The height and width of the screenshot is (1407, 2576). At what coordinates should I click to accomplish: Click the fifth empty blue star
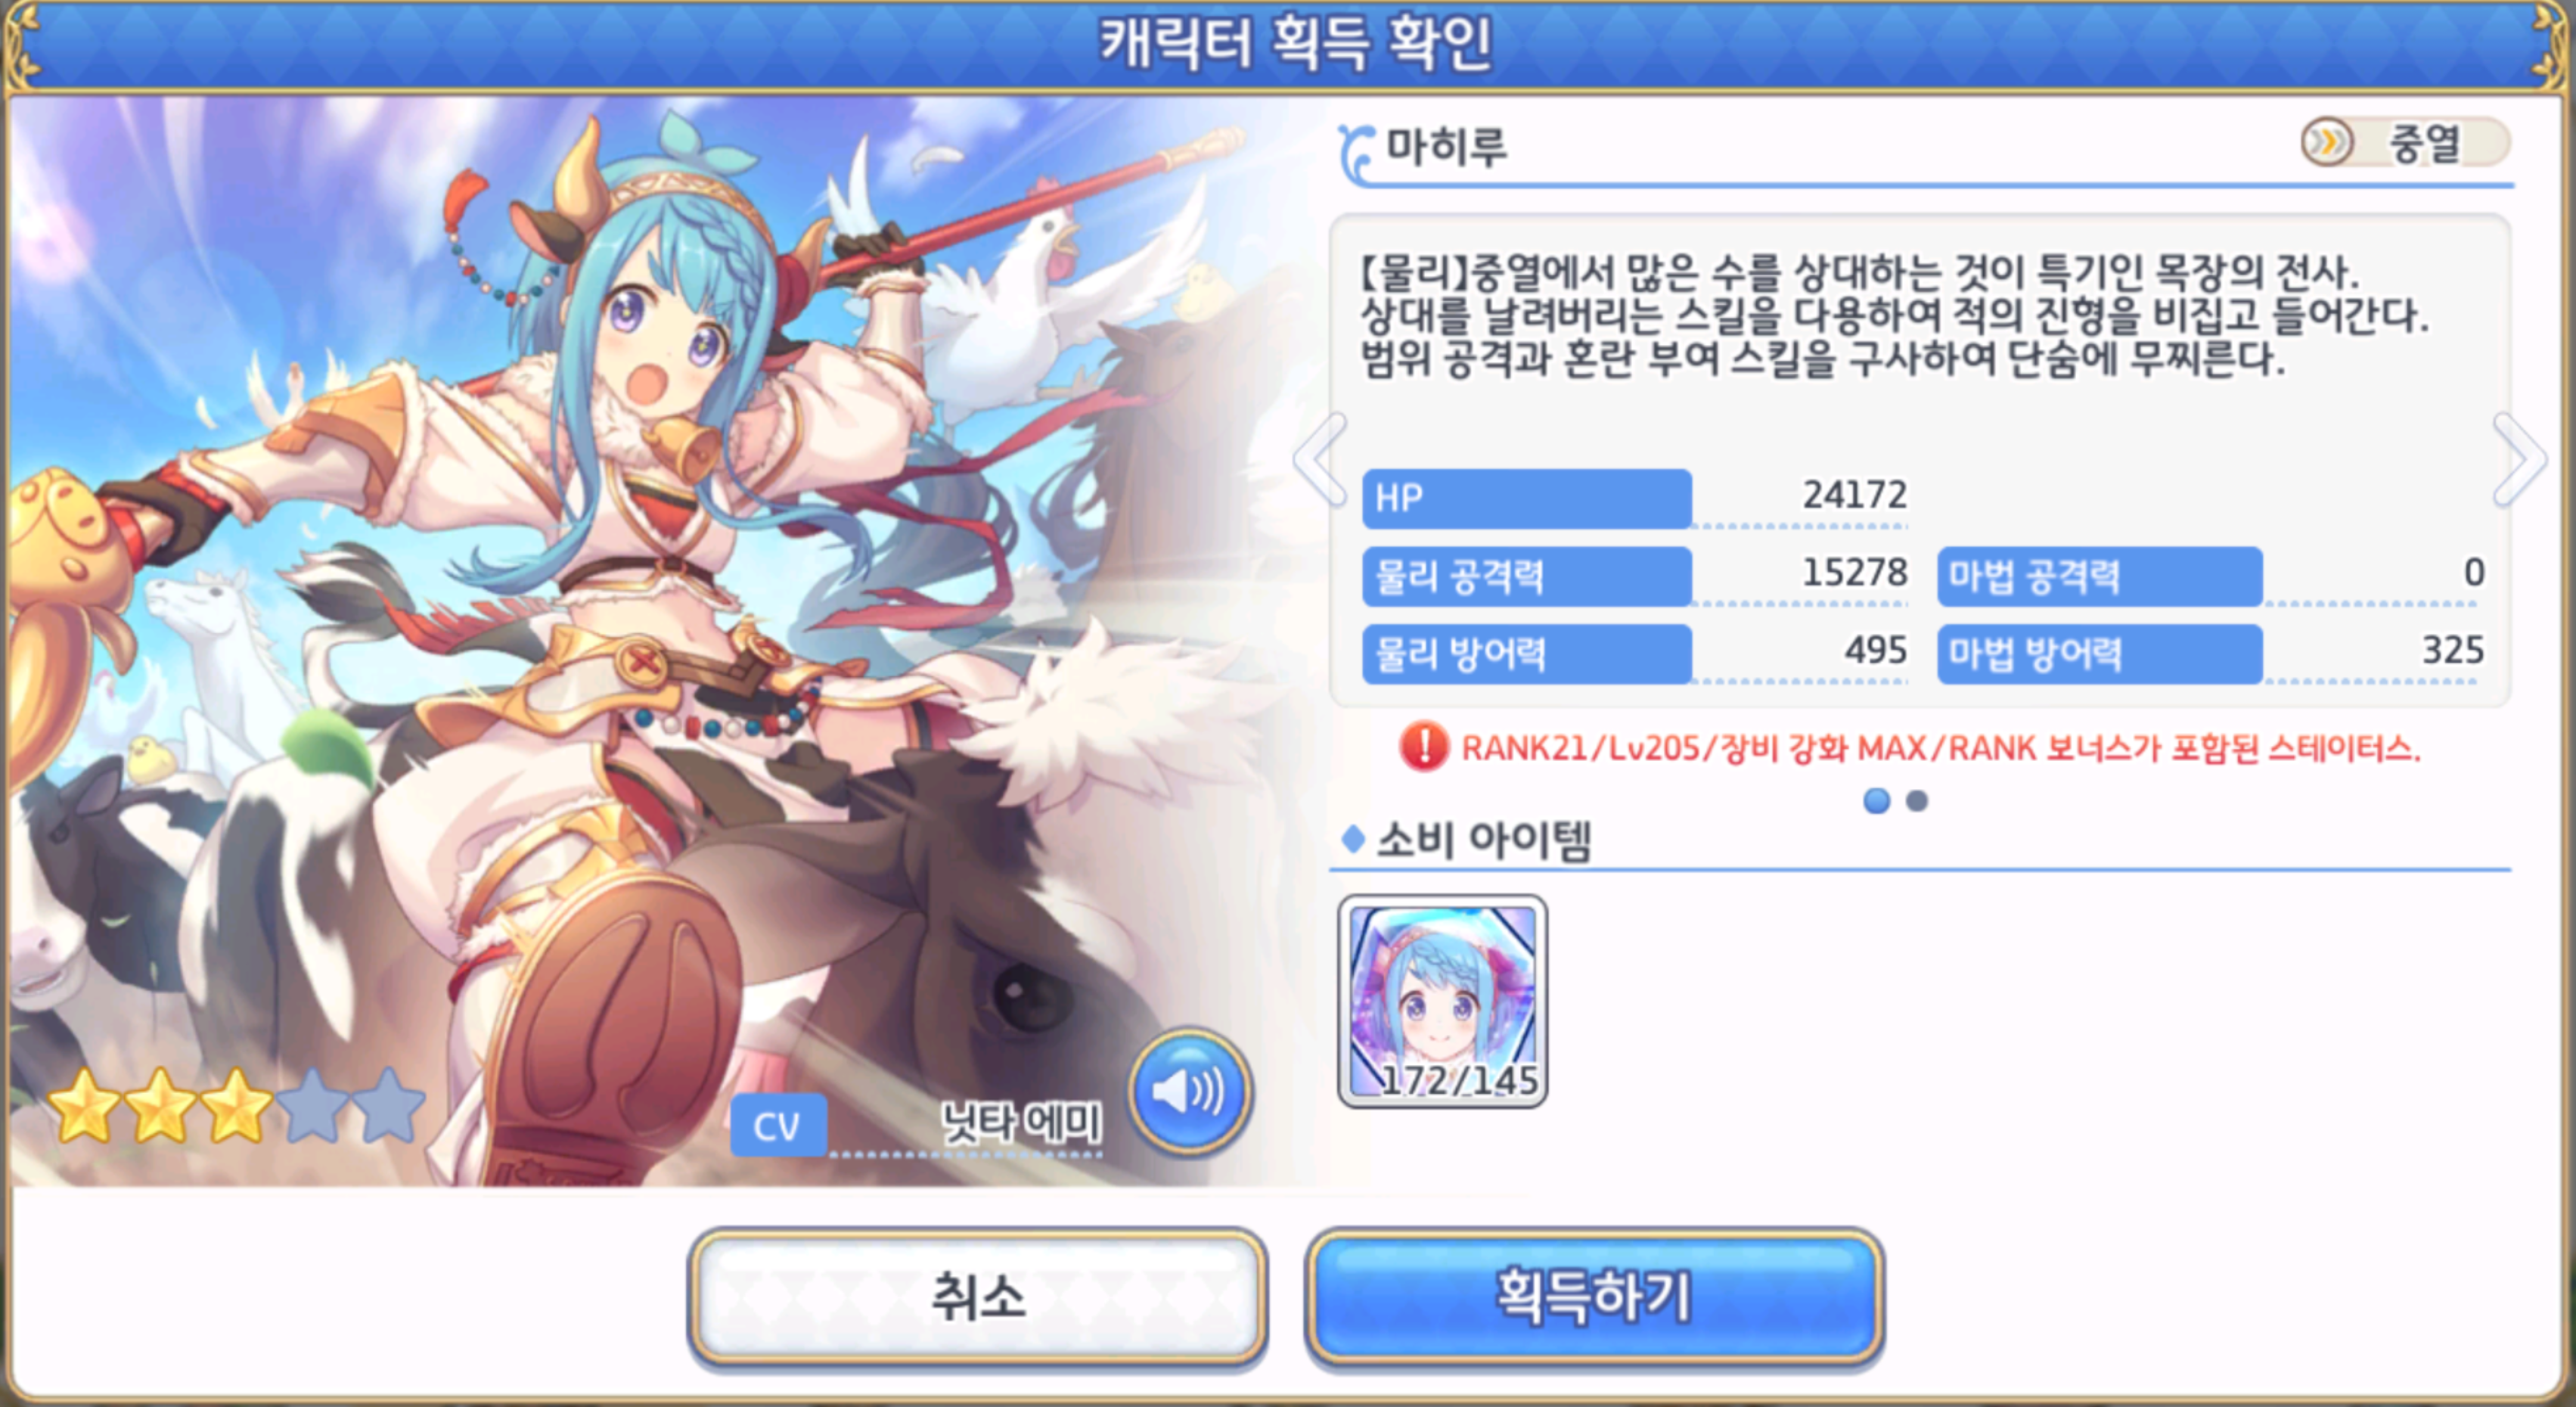tap(388, 1106)
